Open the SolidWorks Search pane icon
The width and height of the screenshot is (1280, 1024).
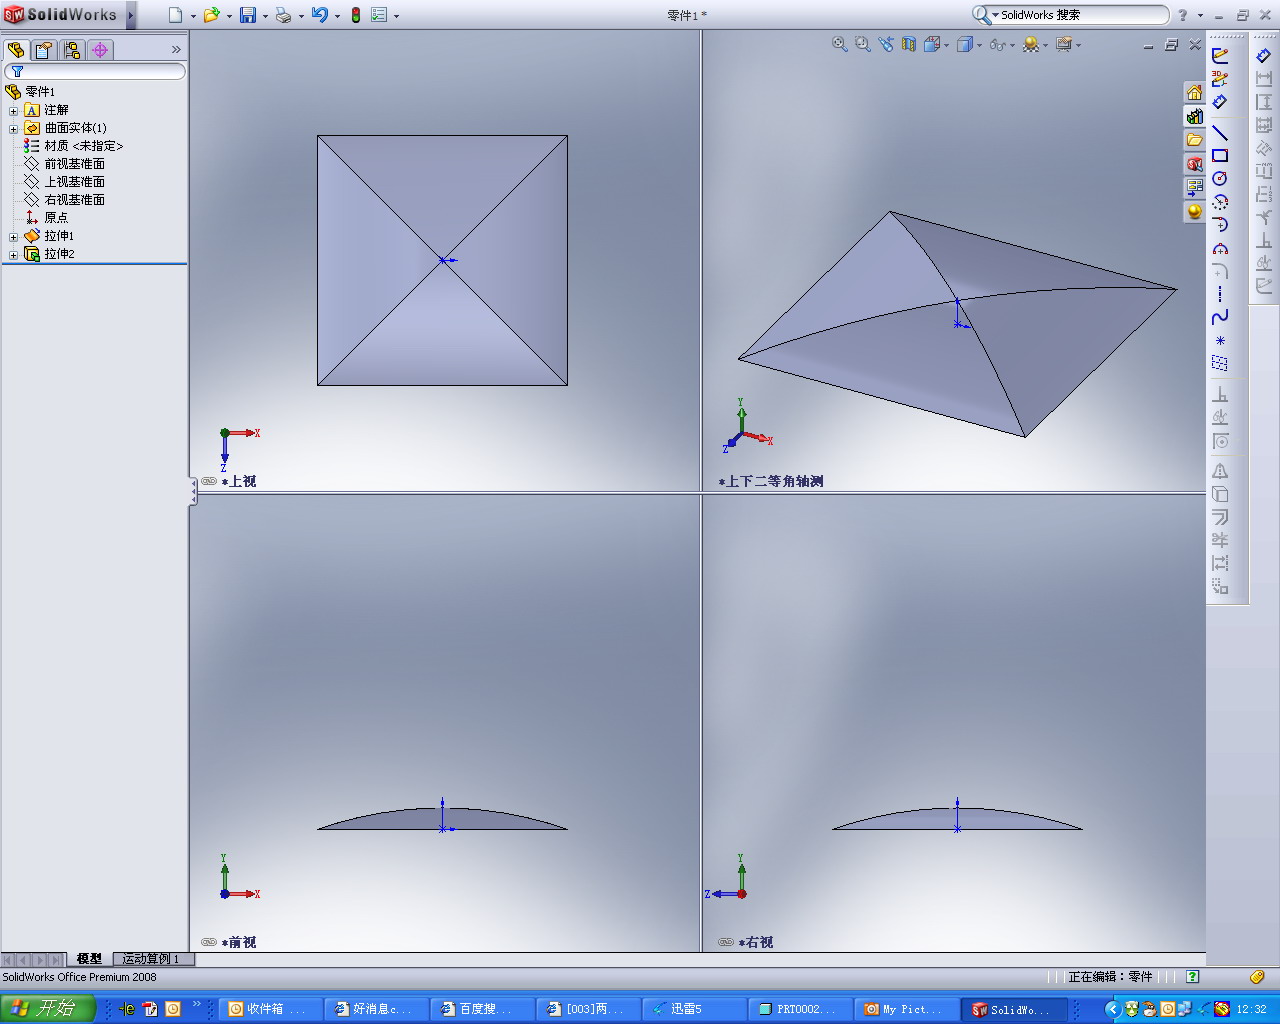[1194, 164]
